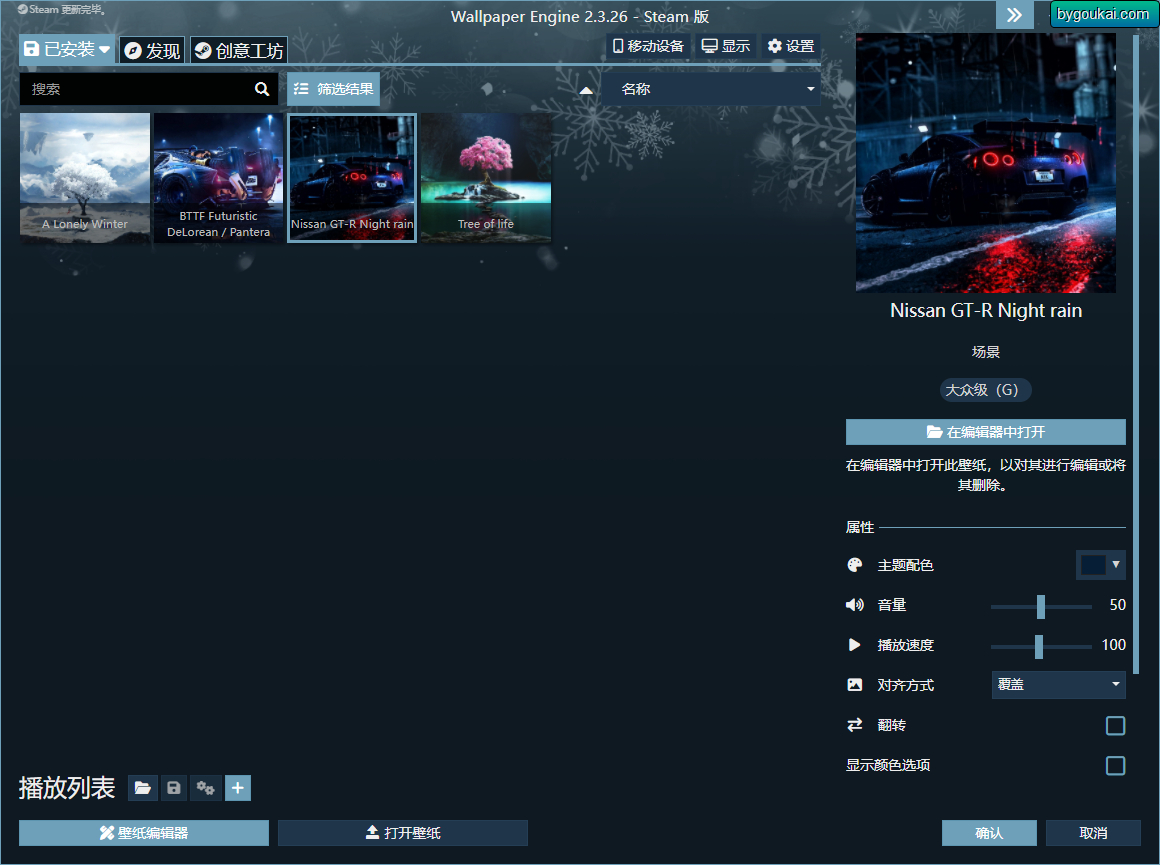Switch to the 发现 discover tab
This screenshot has width=1160, height=865.
tap(152, 50)
